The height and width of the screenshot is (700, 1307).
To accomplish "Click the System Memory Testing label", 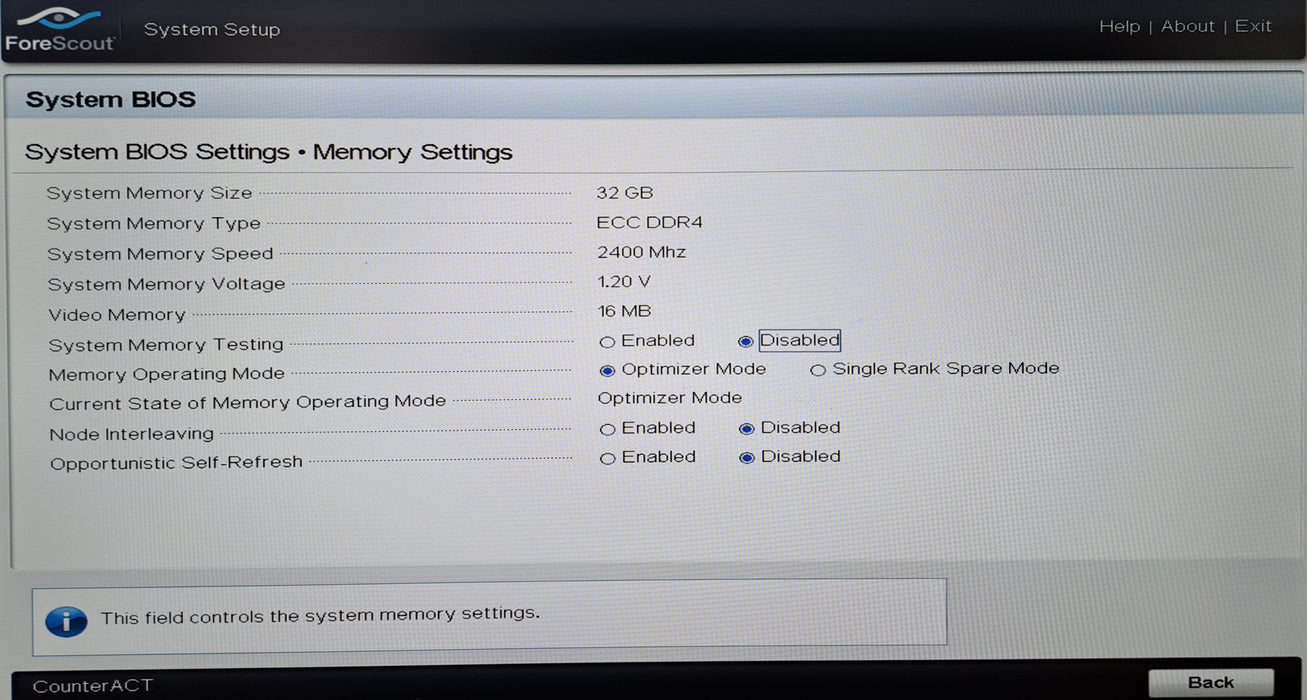I will 166,345.
